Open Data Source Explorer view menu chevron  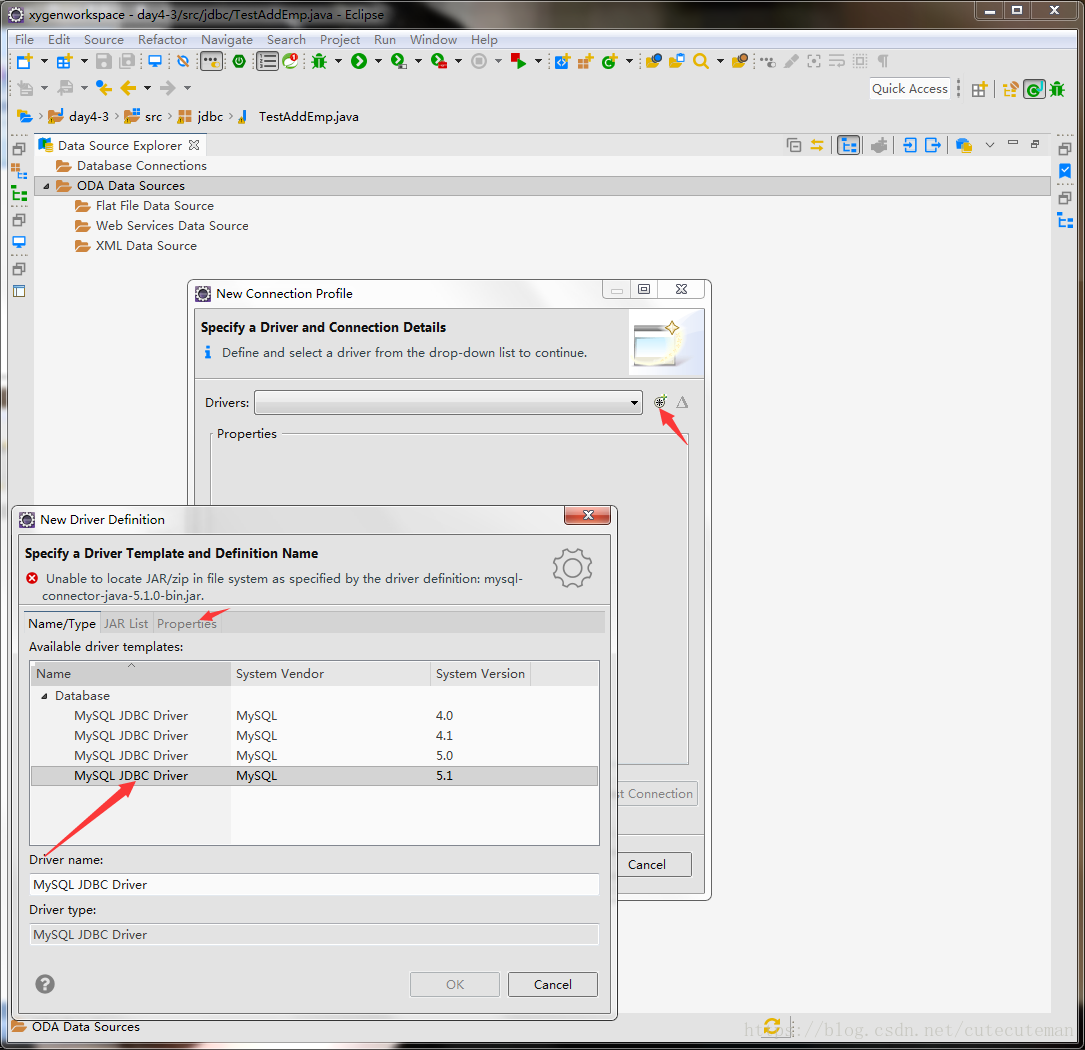(990, 145)
